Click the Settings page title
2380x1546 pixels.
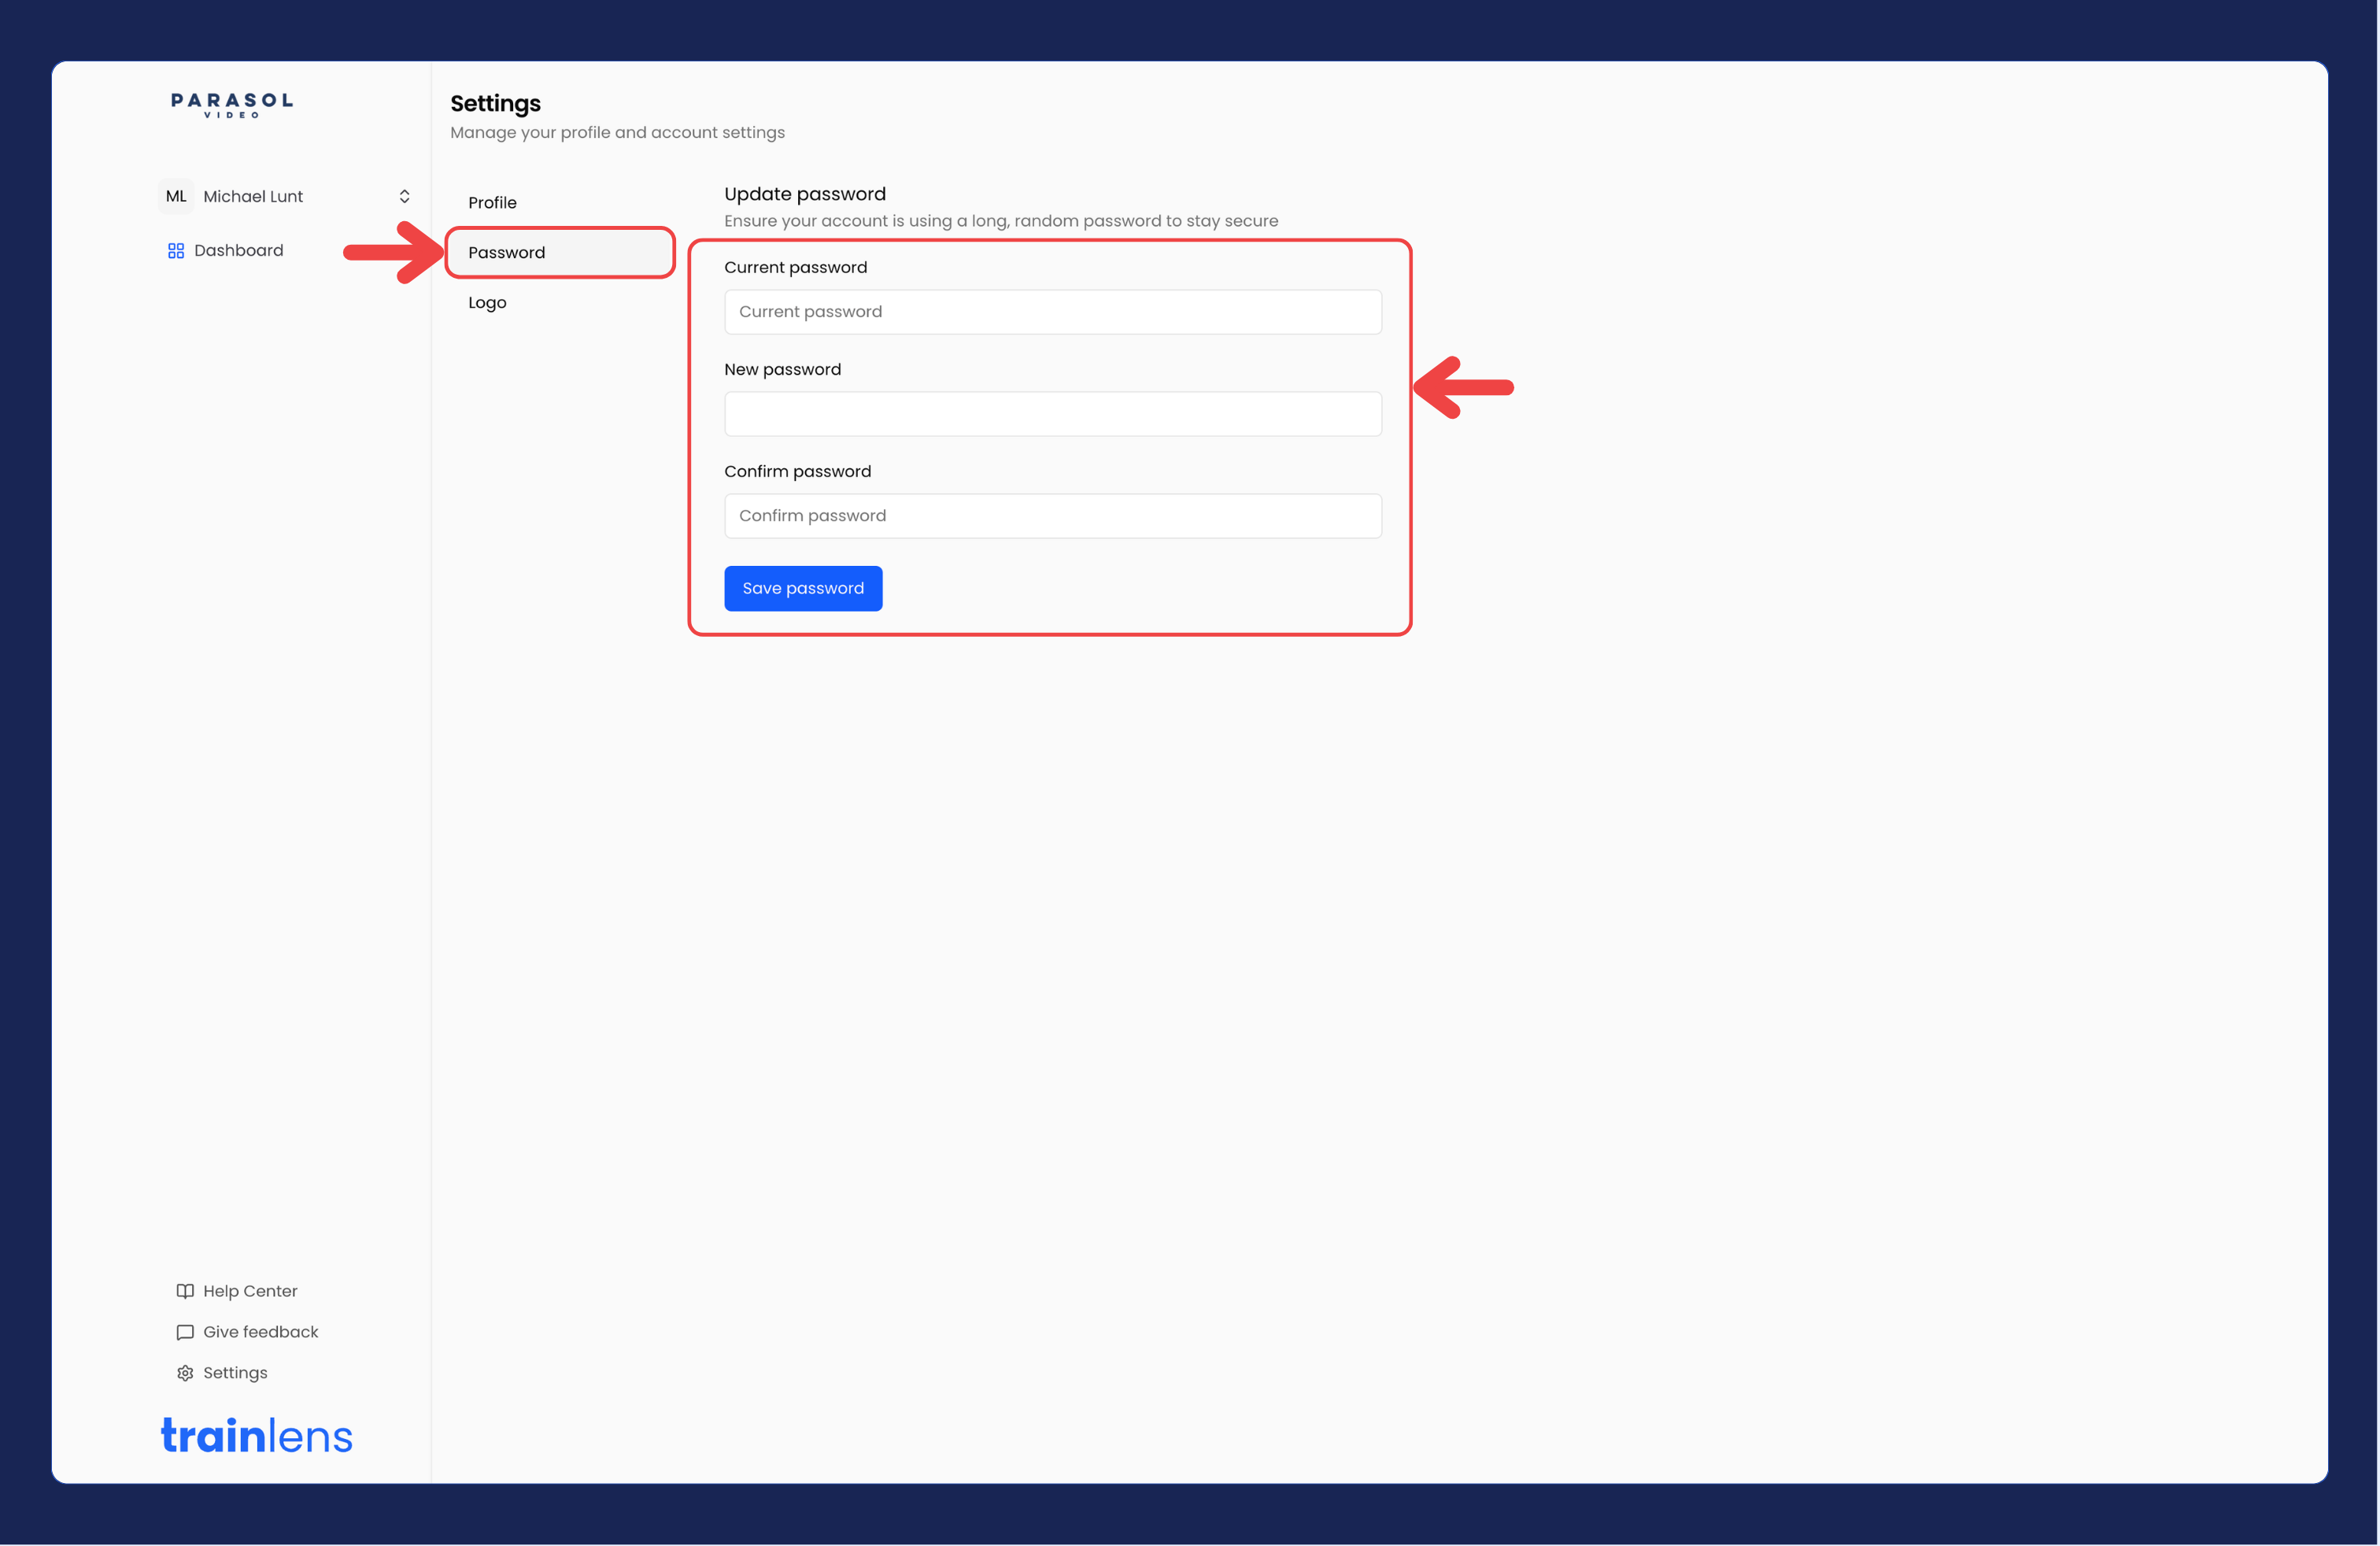tap(495, 104)
